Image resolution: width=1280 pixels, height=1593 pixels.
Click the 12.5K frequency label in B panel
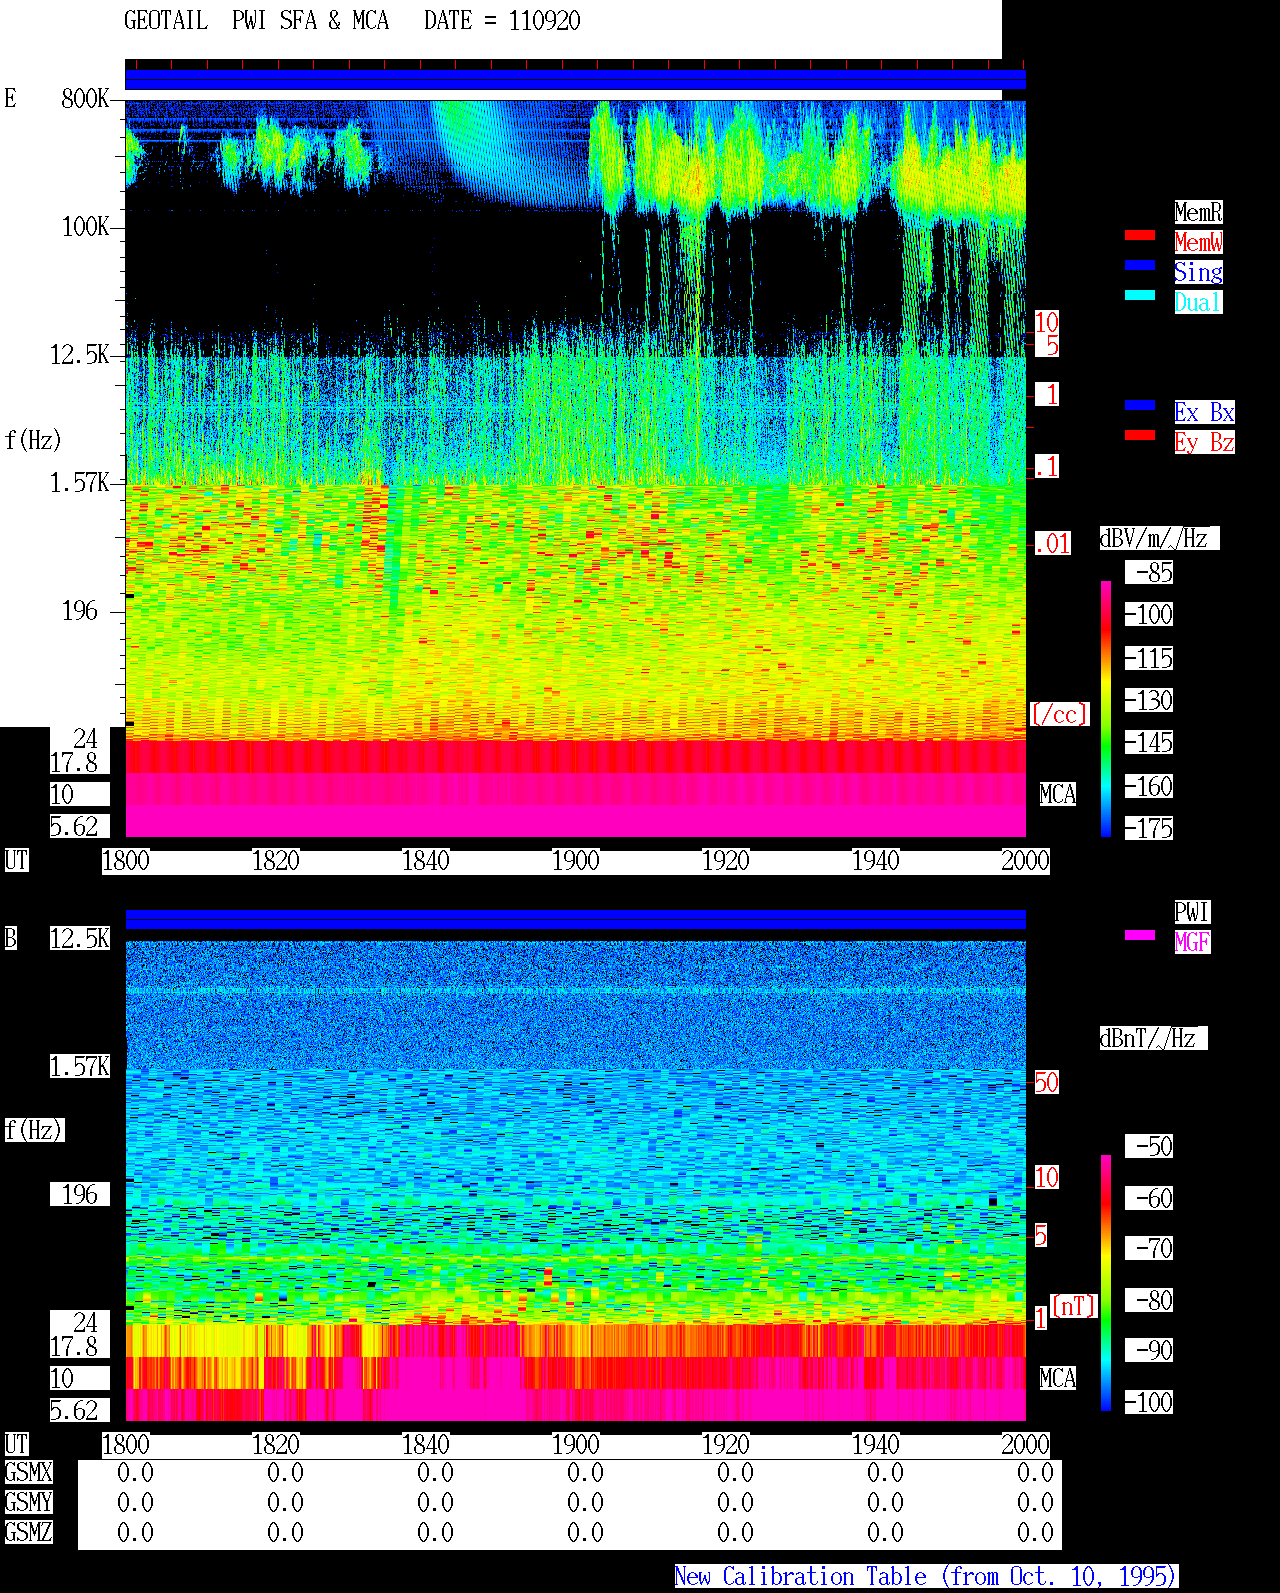80,939
